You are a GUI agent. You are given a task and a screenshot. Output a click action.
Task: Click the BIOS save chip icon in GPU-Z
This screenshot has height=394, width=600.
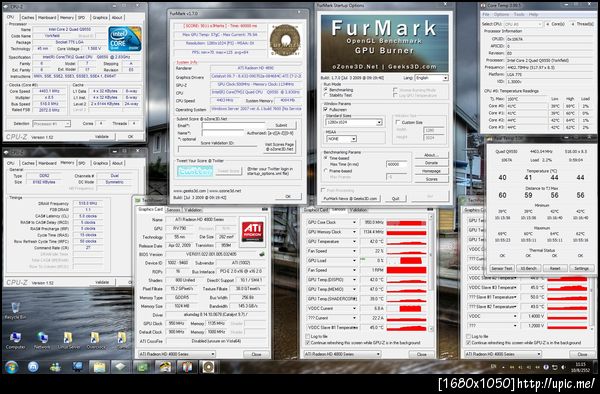pyautogui.click(x=262, y=254)
